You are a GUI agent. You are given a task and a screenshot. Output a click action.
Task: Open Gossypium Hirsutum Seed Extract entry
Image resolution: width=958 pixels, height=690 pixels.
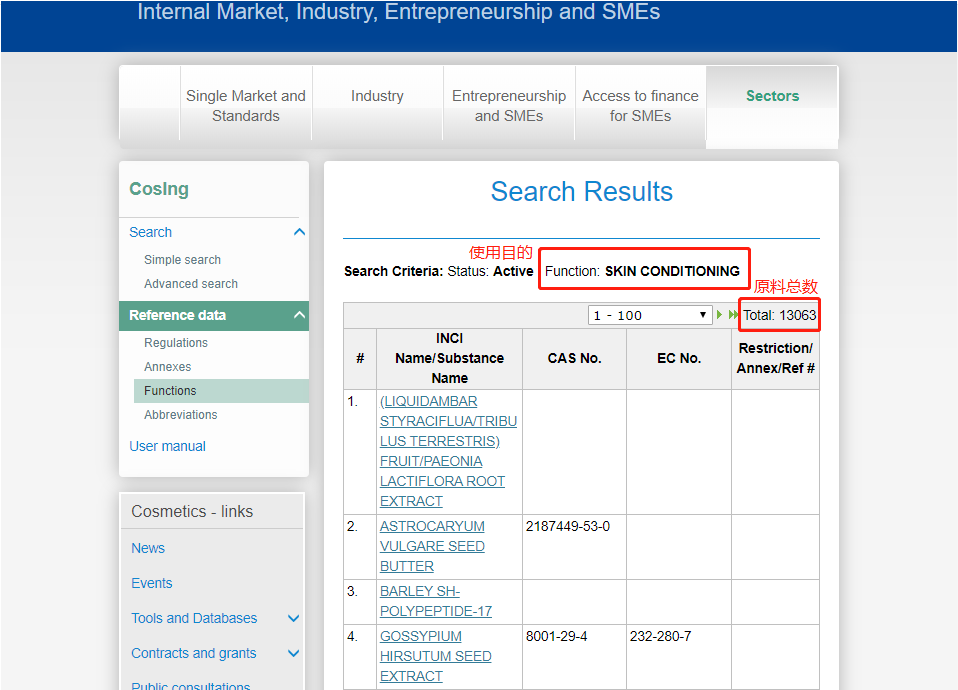(x=435, y=656)
